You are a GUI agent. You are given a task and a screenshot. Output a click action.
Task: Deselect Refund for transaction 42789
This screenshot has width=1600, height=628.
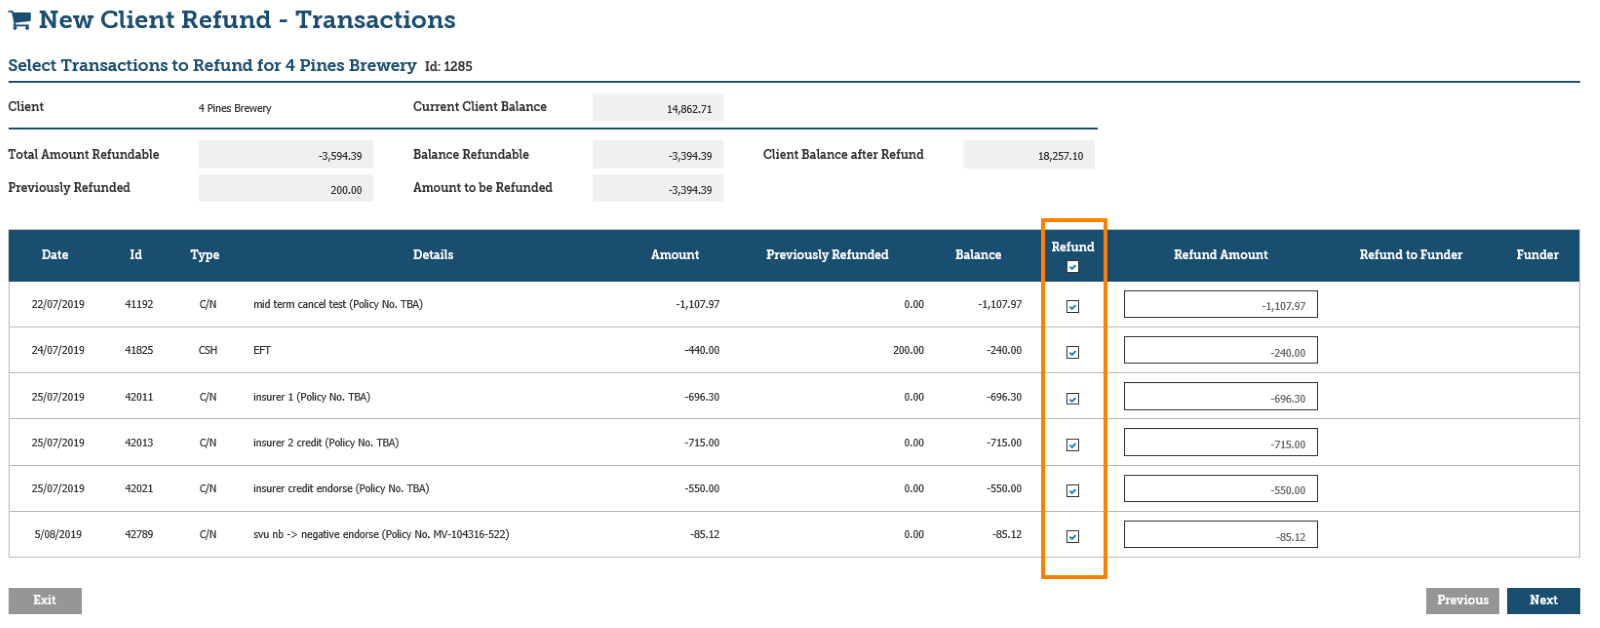point(1072,537)
